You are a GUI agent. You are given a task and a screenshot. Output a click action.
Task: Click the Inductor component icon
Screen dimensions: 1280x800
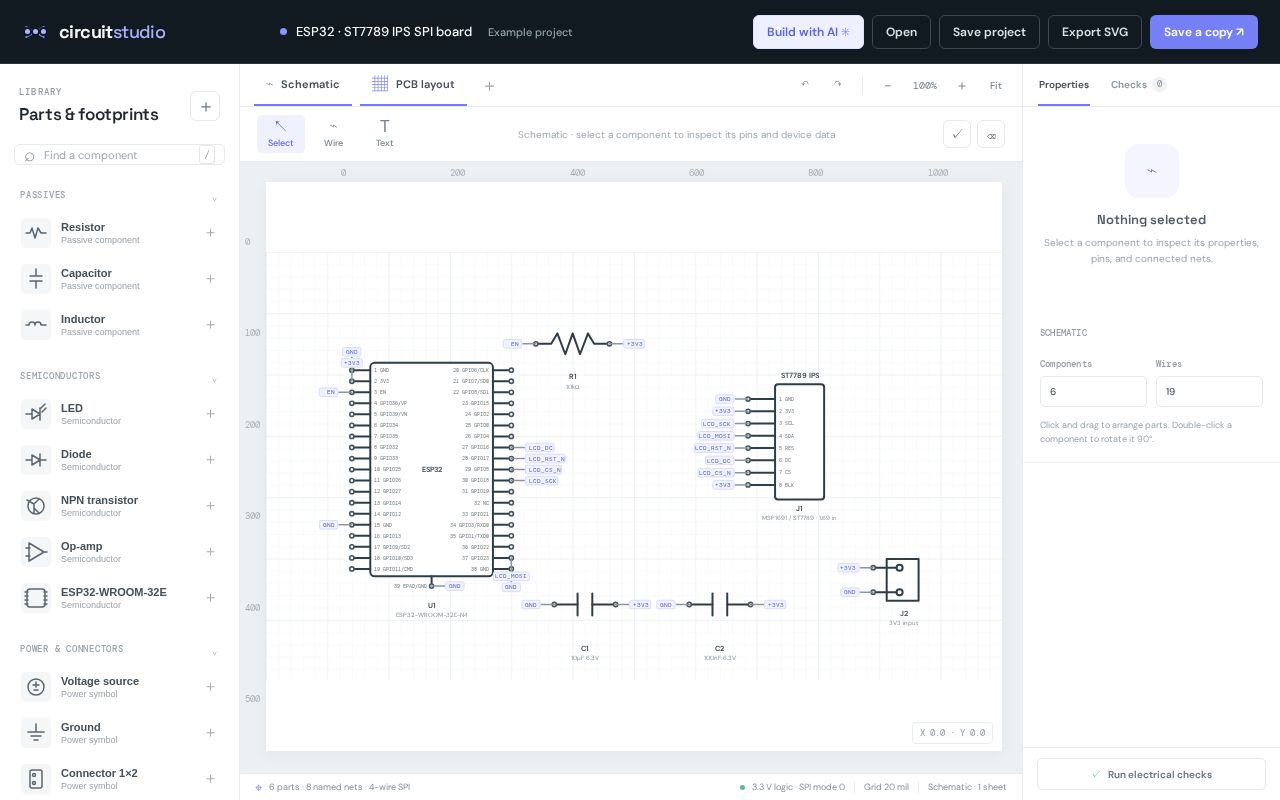point(36,325)
